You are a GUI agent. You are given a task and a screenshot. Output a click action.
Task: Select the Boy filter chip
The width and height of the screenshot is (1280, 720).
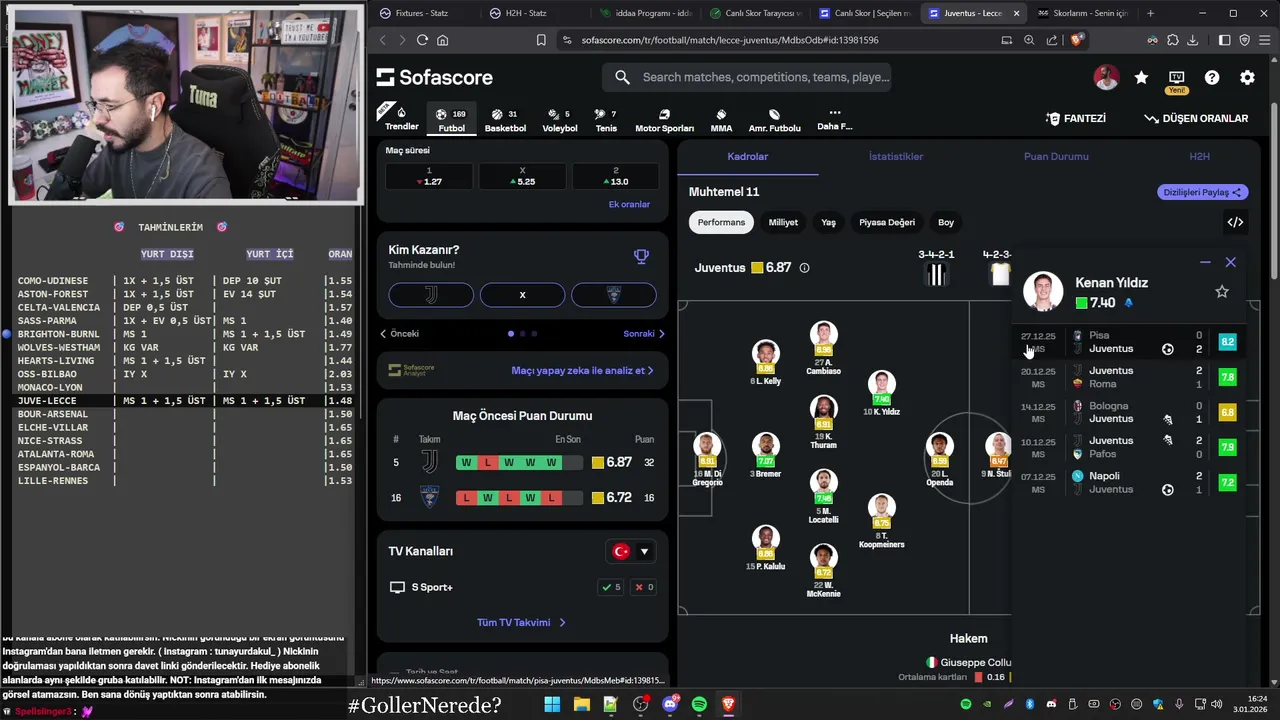click(946, 222)
